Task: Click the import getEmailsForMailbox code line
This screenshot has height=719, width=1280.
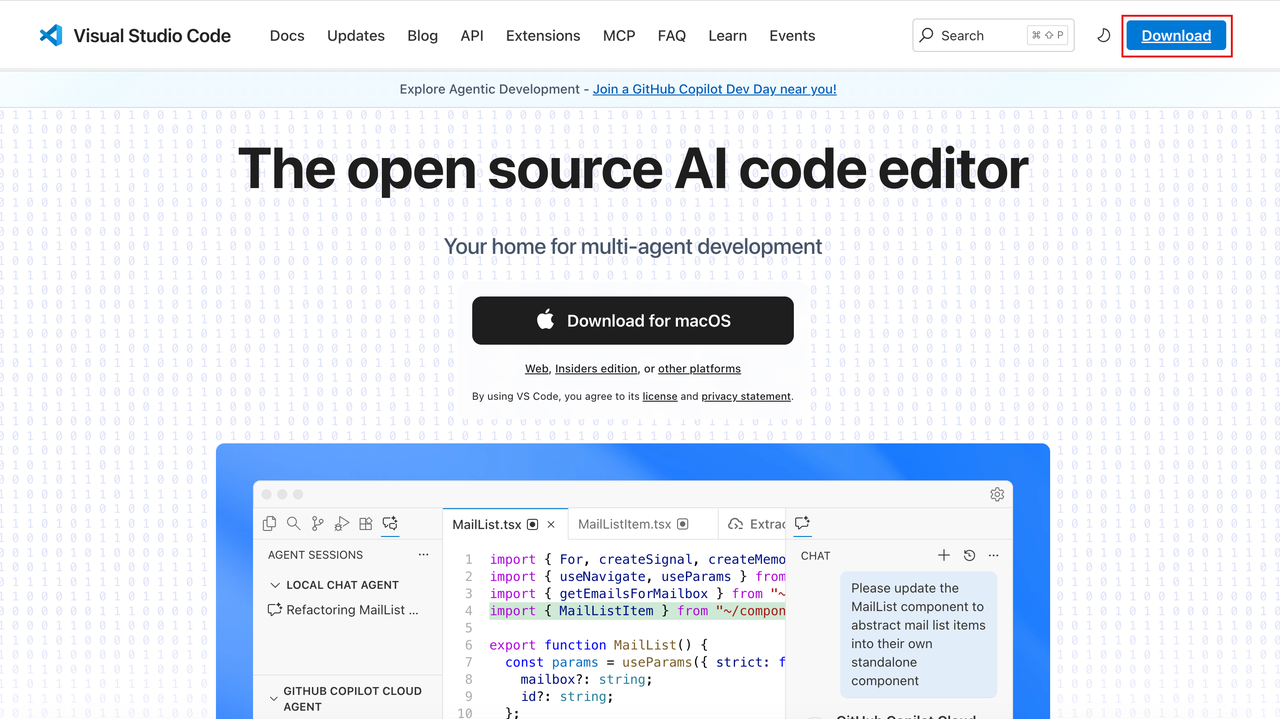Action: click(x=637, y=593)
